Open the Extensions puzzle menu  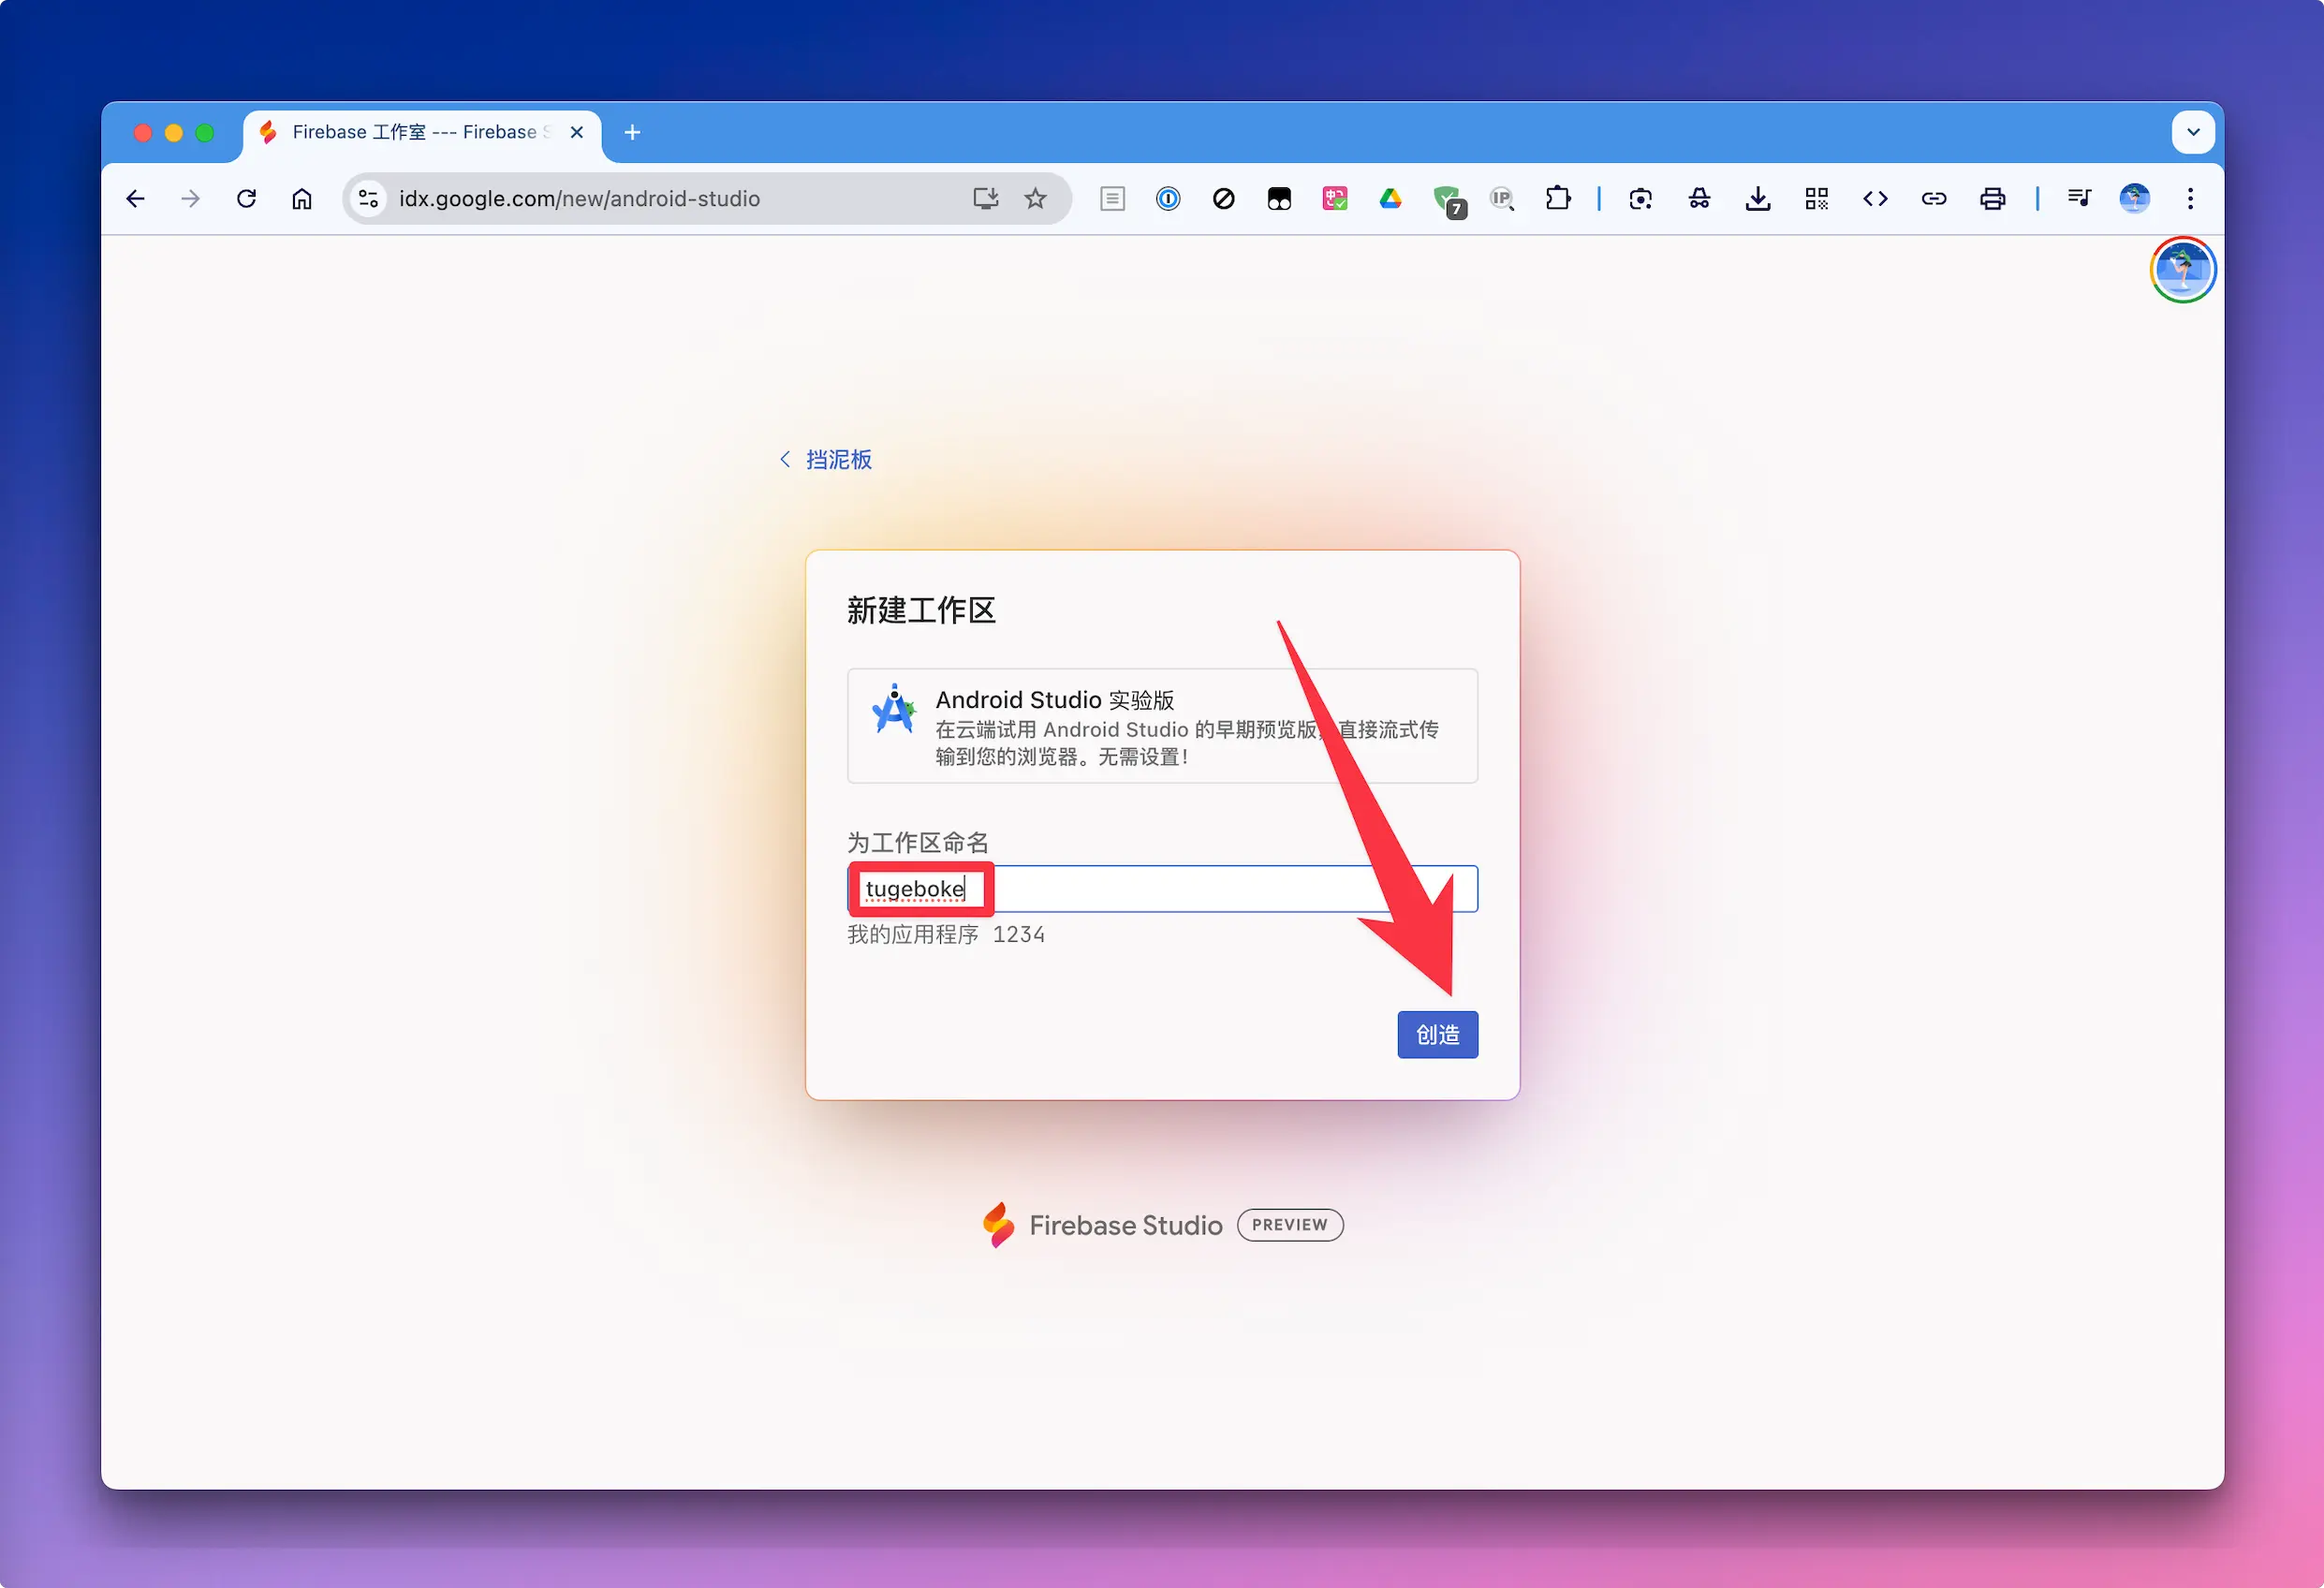pyautogui.click(x=1557, y=199)
